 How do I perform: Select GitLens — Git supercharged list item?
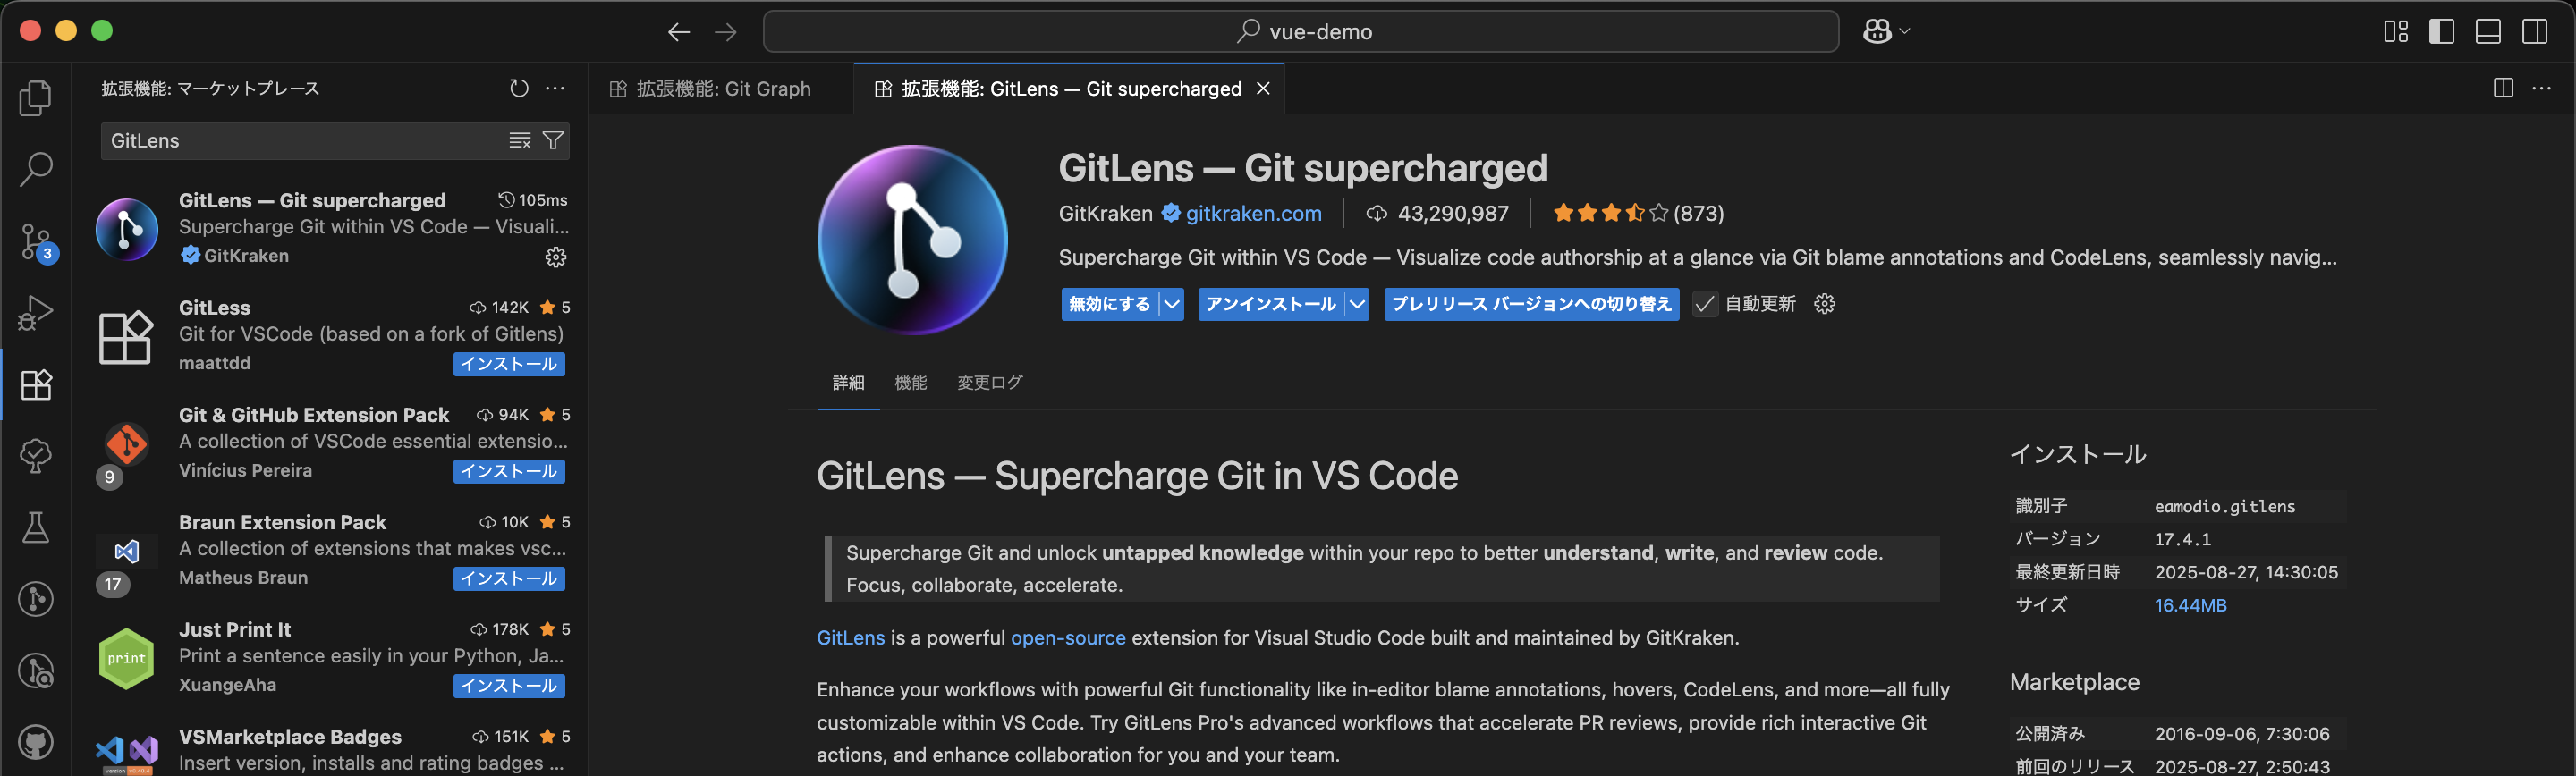(330, 229)
